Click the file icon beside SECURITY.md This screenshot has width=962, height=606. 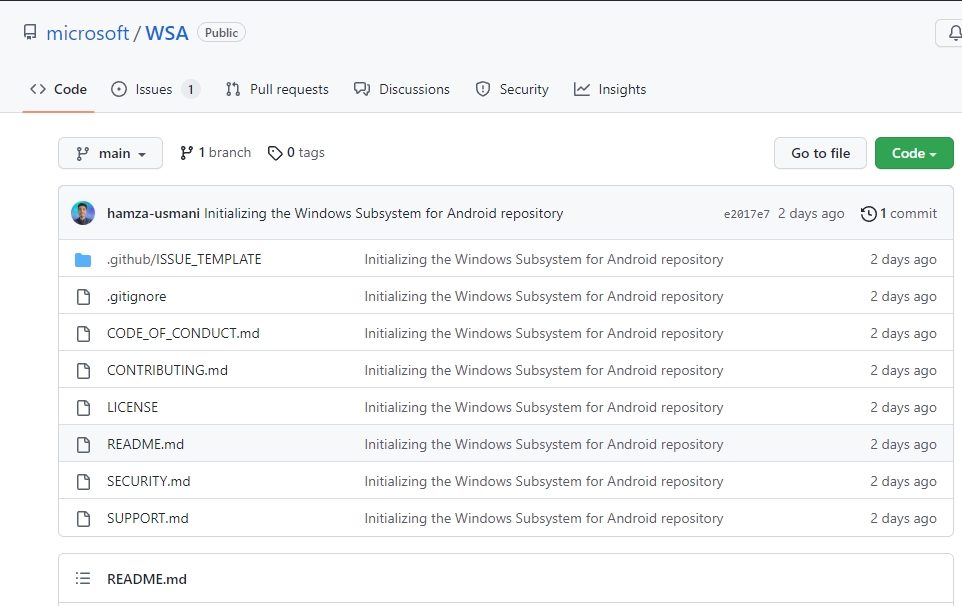pos(83,481)
